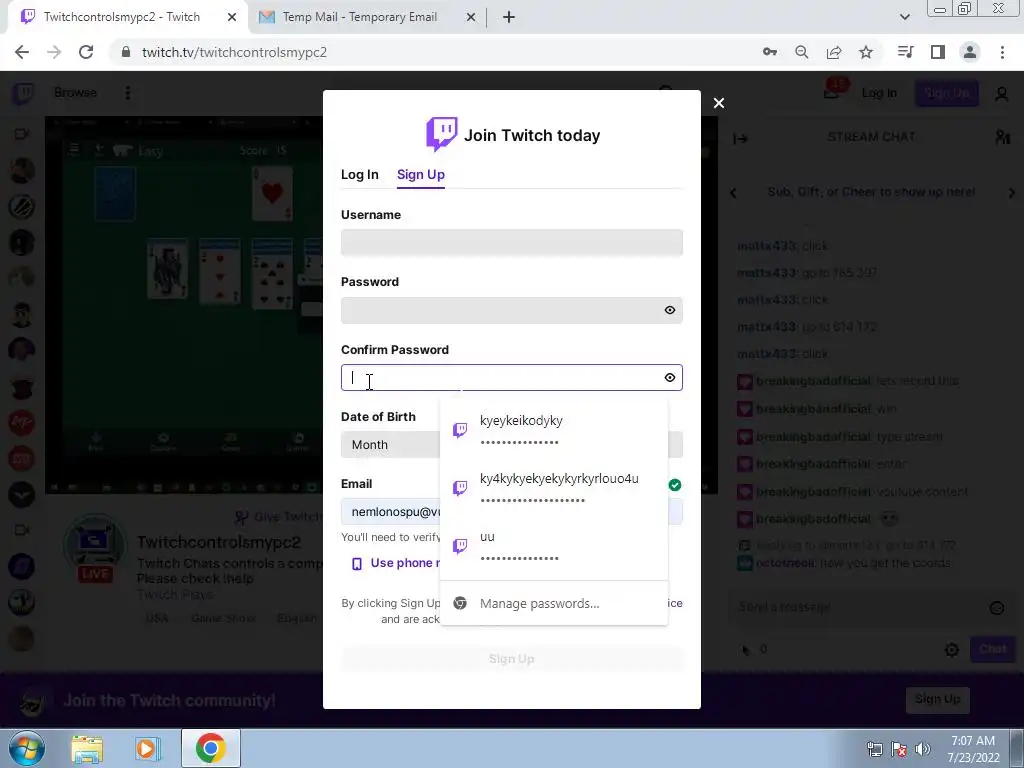
Task: Click the Chrome taskbar icon
Action: point(210,748)
